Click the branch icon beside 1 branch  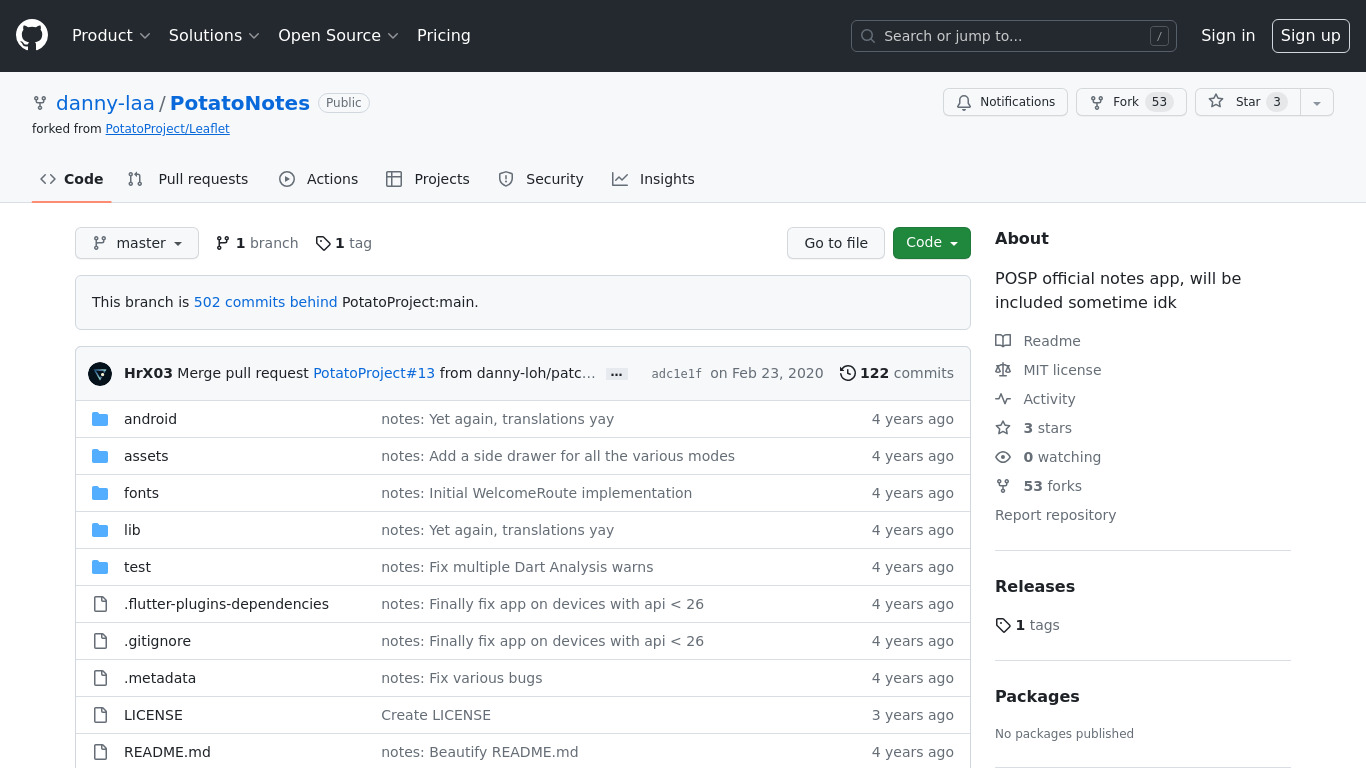pos(223,243)
